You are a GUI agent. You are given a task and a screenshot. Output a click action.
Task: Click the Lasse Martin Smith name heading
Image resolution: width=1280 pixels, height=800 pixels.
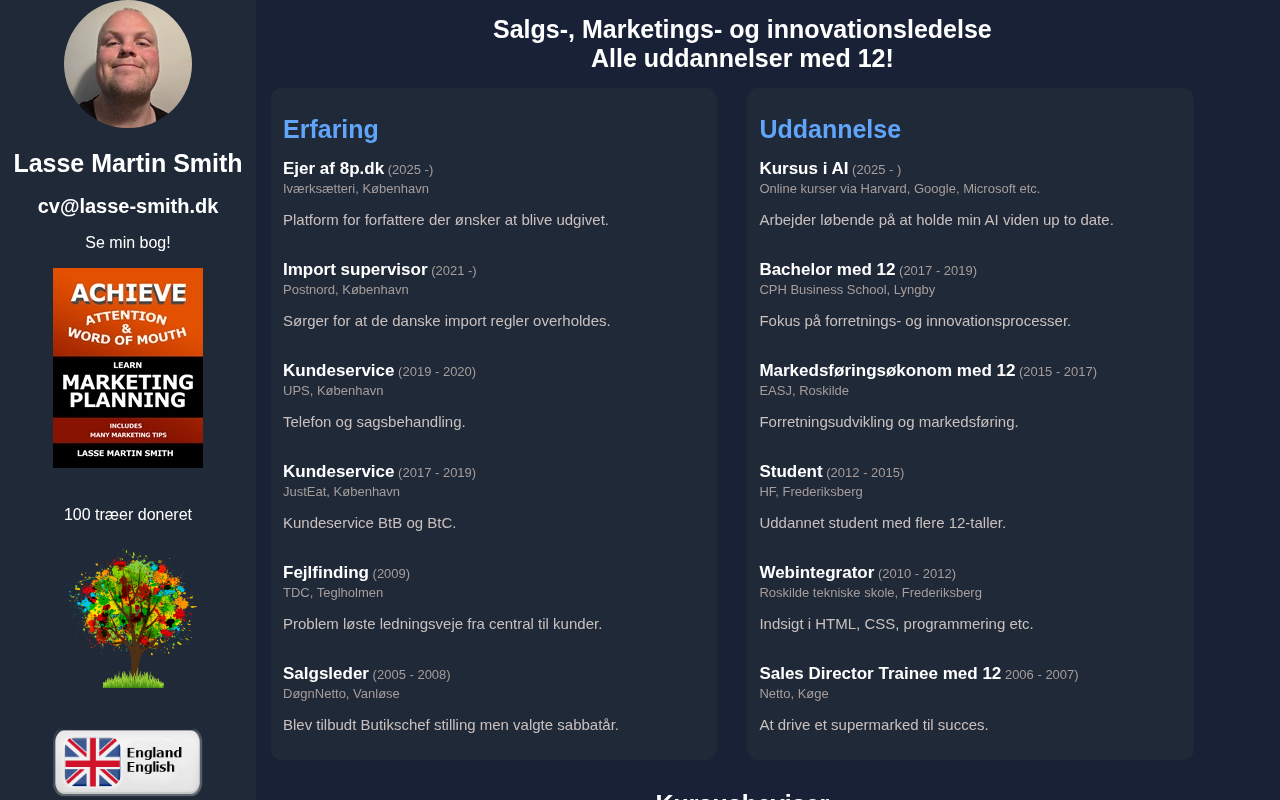[x=128, y=163]
